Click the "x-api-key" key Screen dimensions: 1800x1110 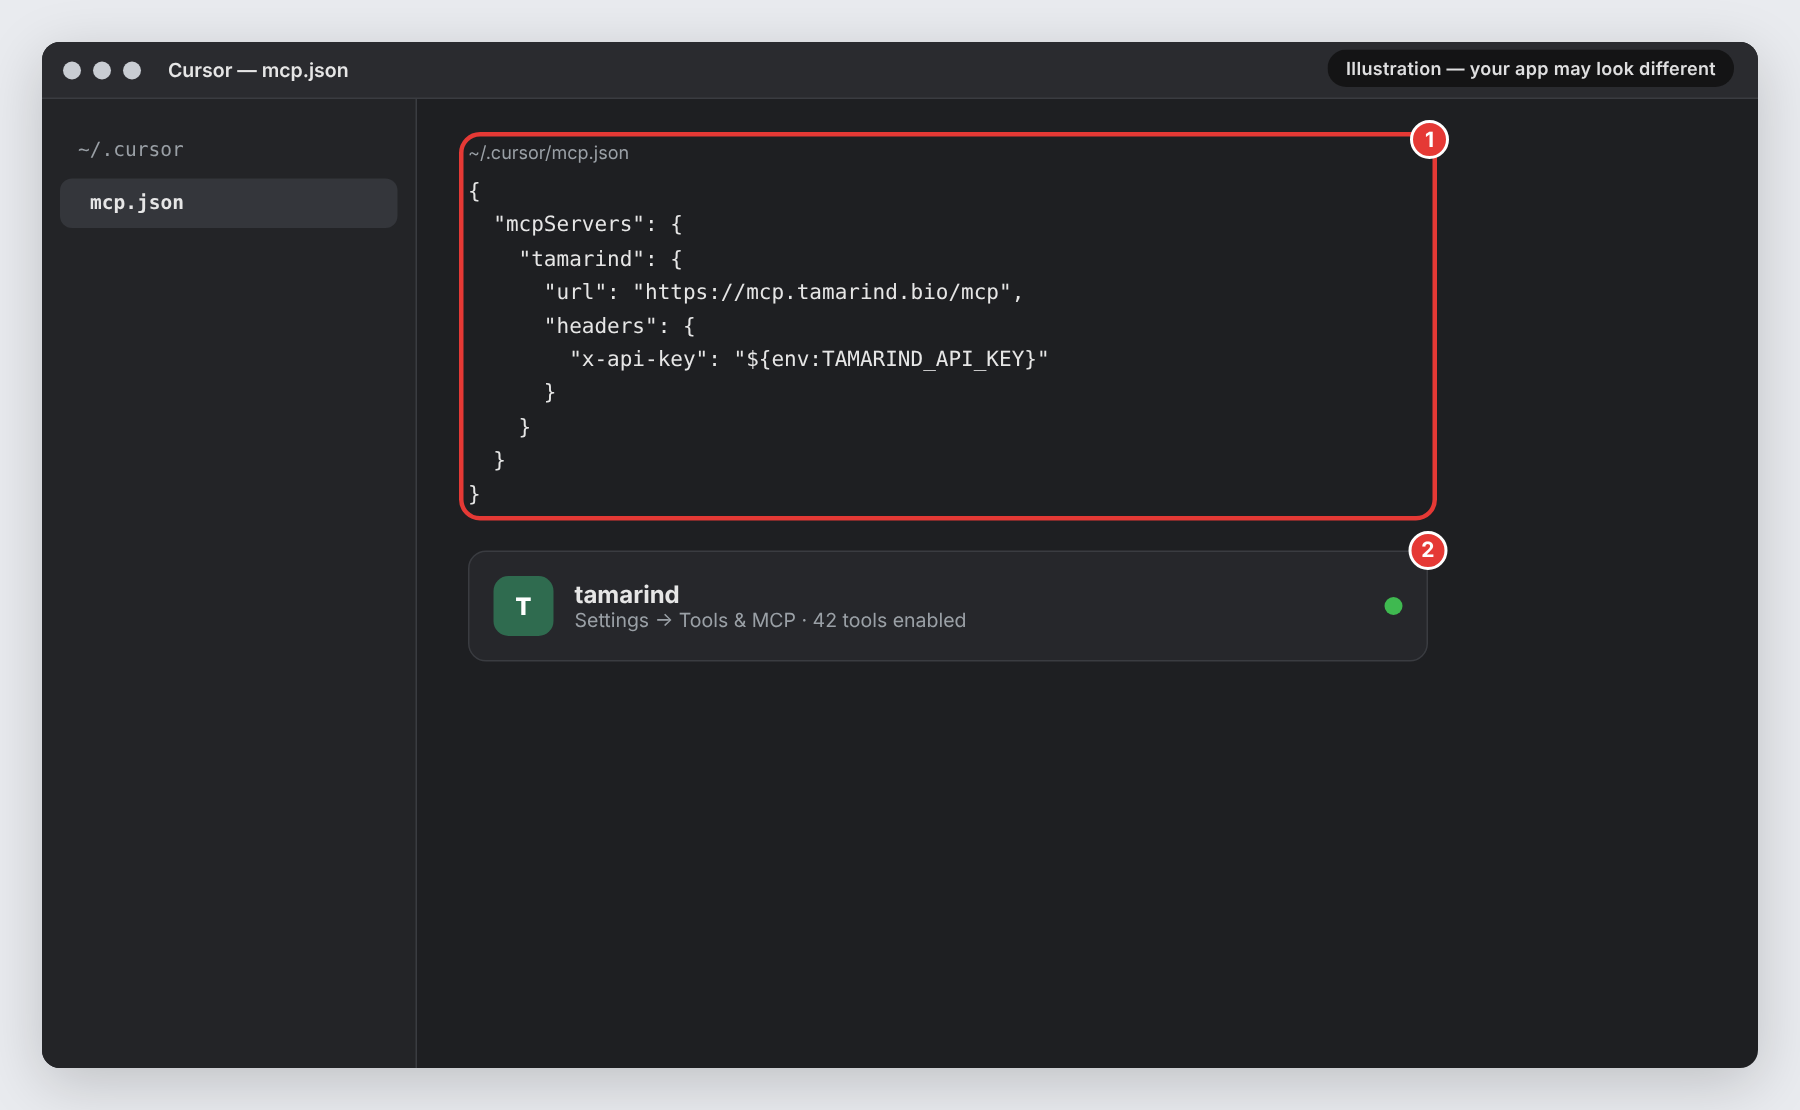pos(639,359)
